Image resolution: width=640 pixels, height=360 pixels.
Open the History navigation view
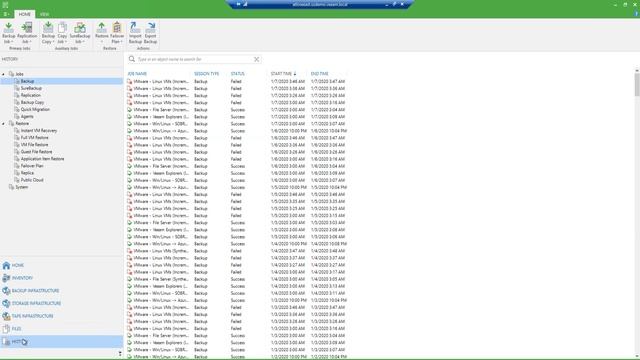[x=61, y=342]
